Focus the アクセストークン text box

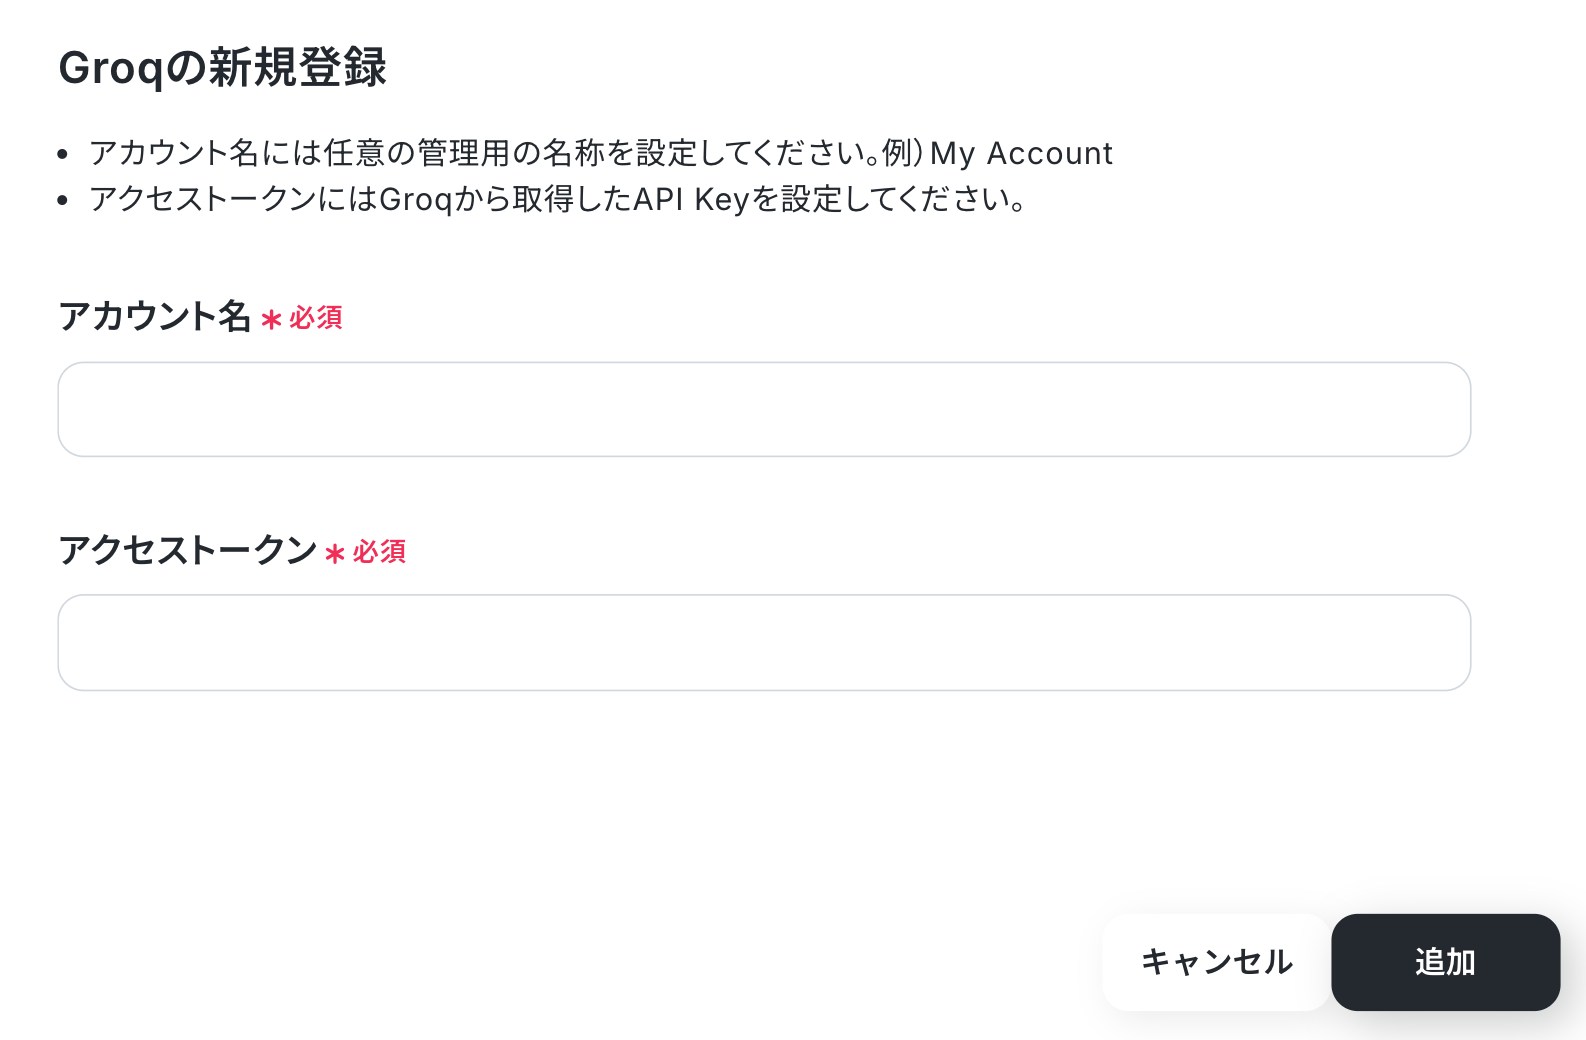764,642
